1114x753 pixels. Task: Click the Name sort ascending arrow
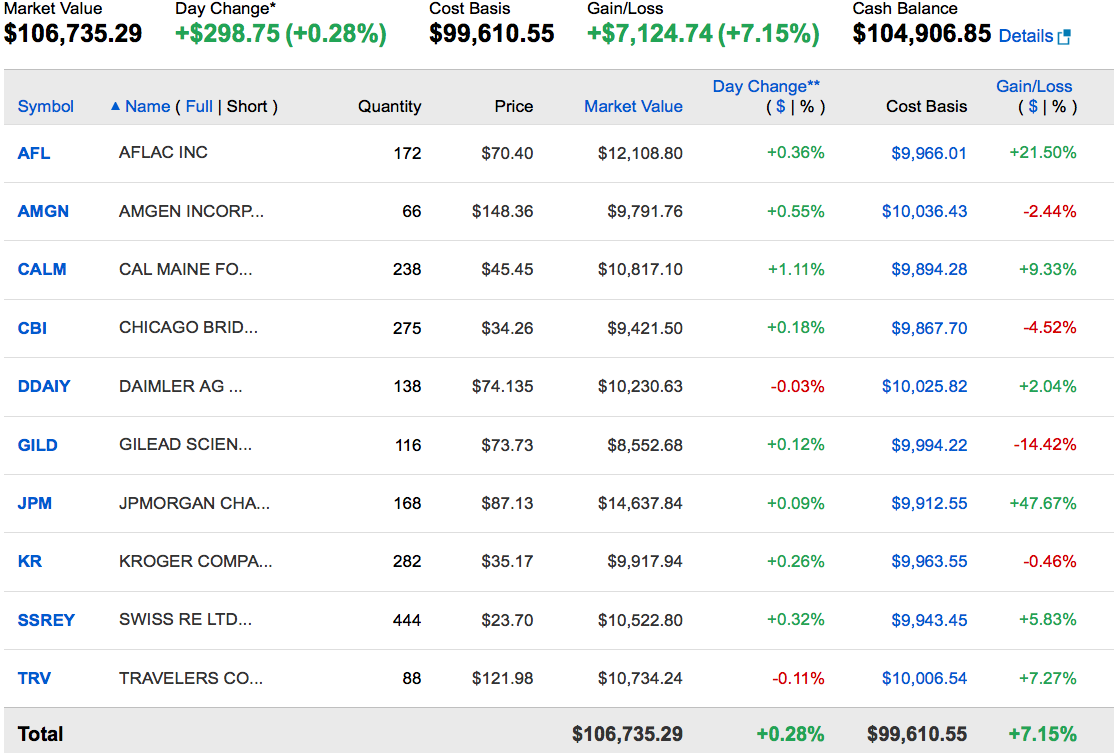[x=115, y=107]
